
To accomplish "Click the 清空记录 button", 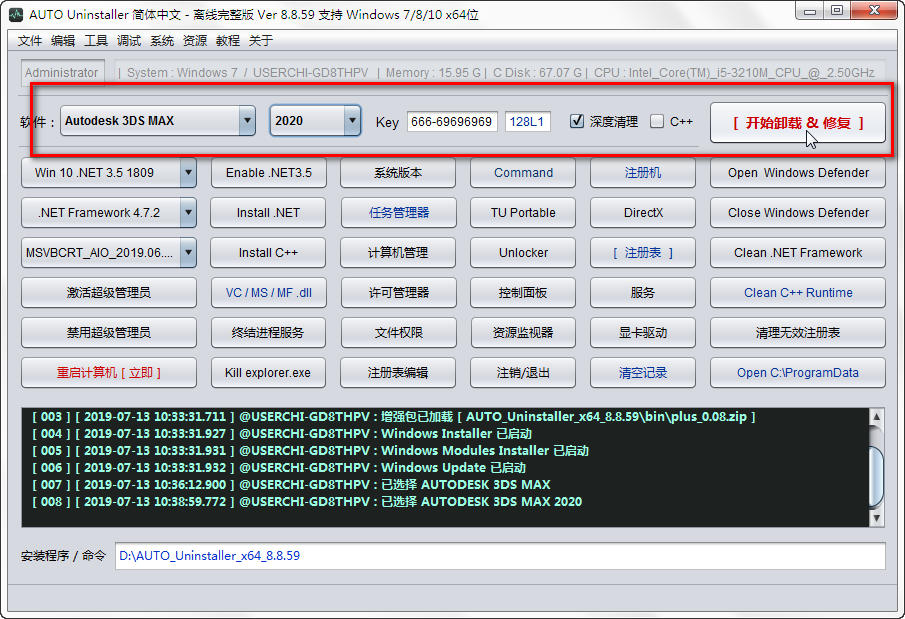I will (x=642, y=372).
